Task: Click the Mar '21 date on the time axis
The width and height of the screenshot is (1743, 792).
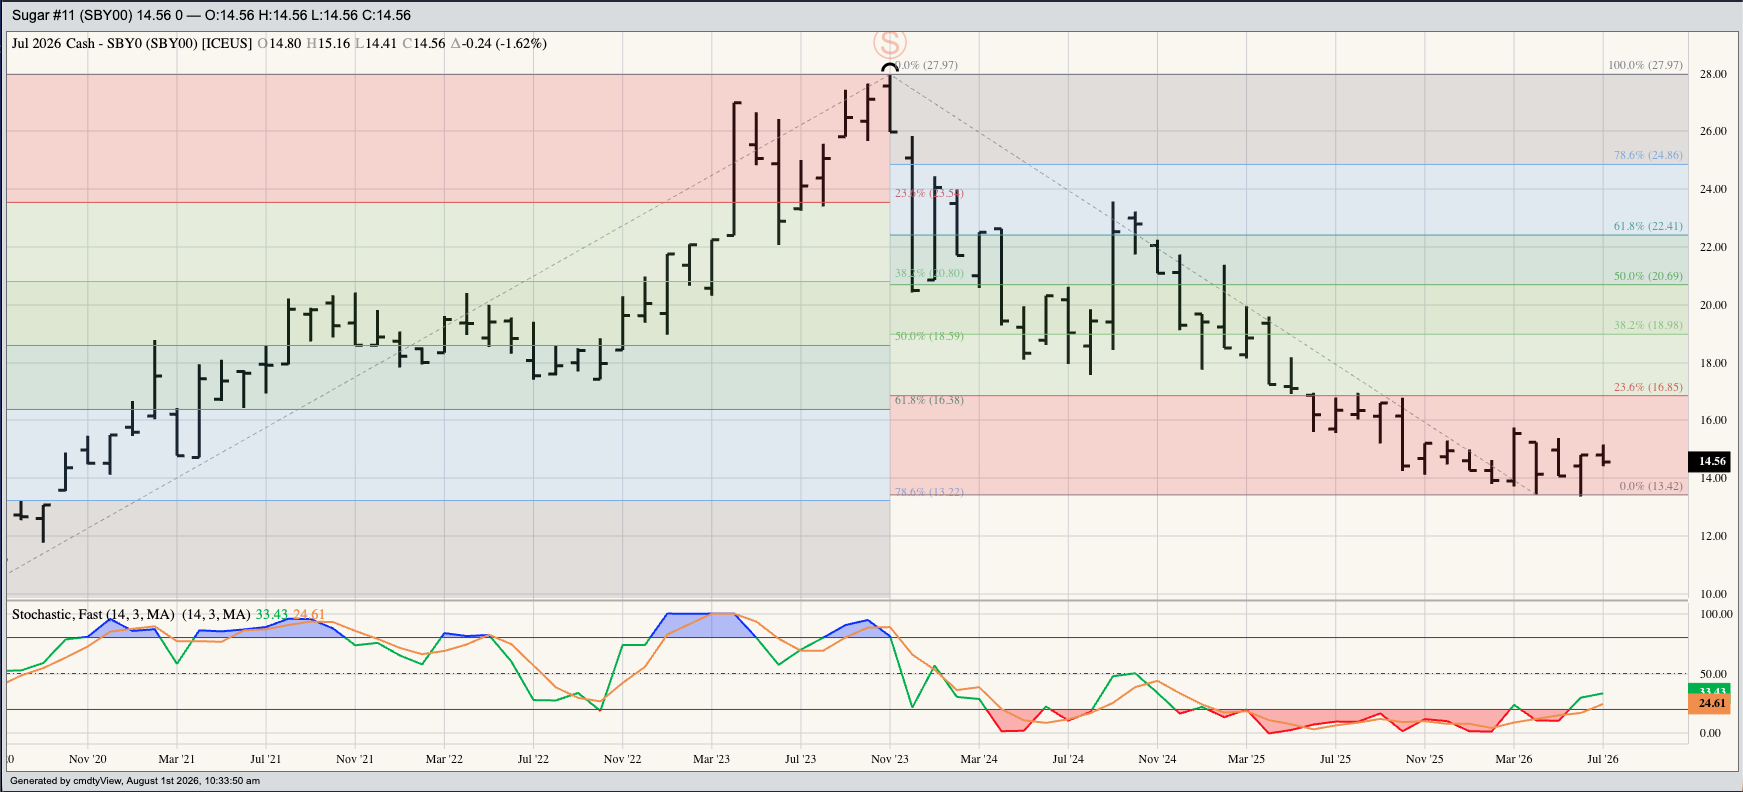Action: coord(177,759)
